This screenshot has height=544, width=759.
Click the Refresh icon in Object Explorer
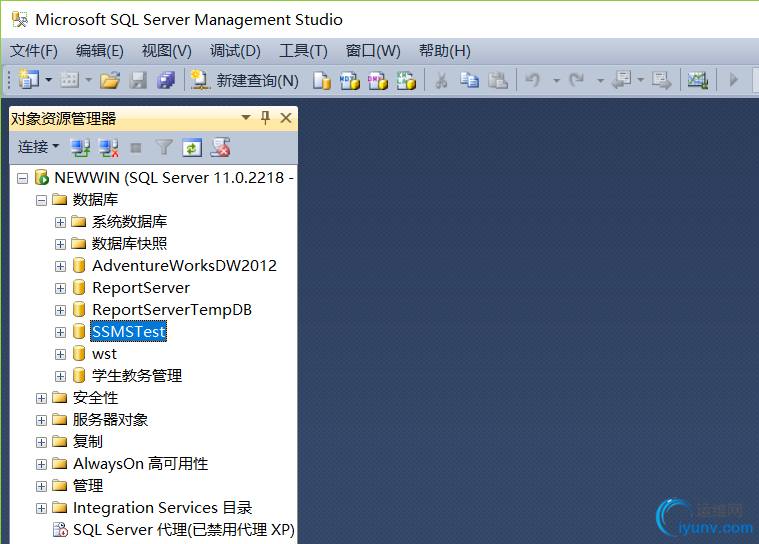coord(192,148)
